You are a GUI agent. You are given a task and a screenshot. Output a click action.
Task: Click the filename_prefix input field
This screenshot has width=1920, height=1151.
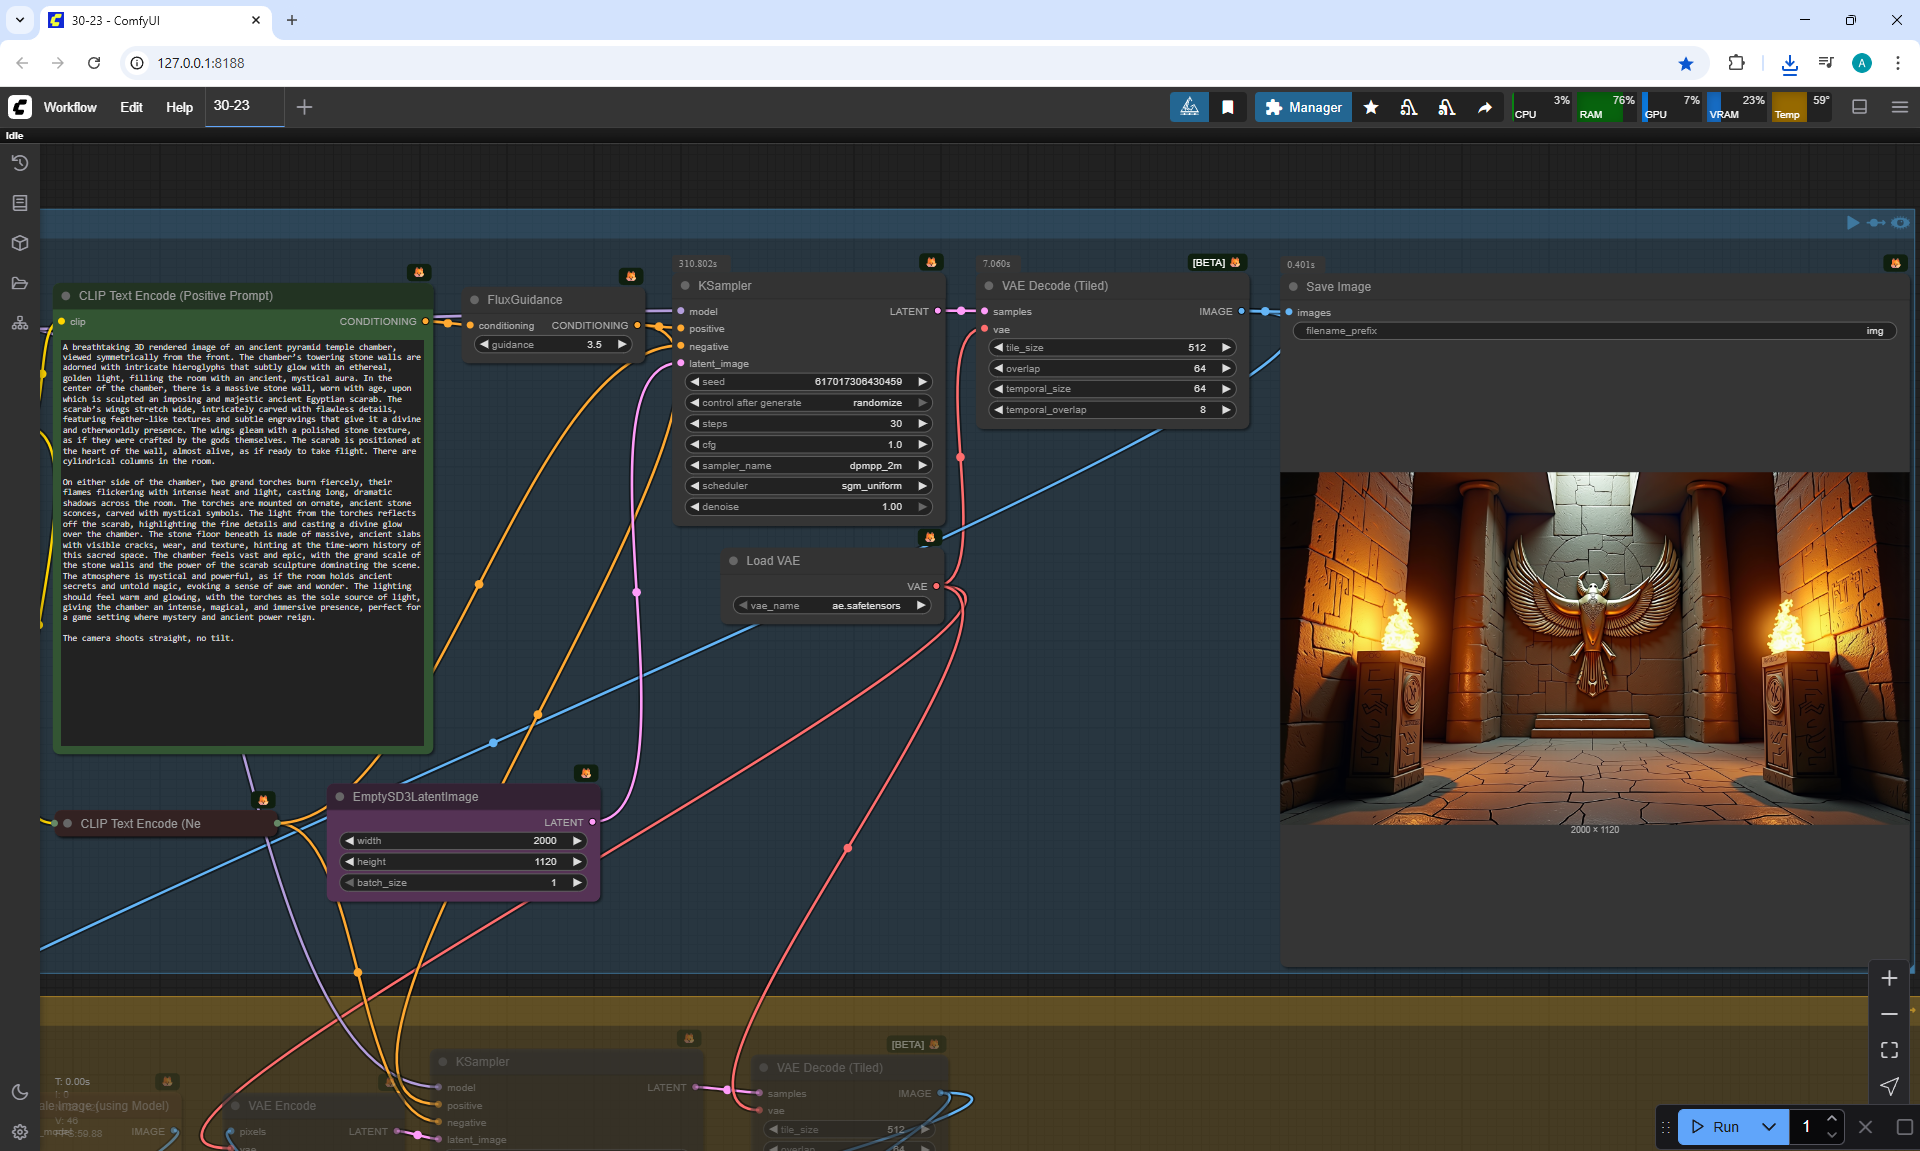[x=1594, y=331]
